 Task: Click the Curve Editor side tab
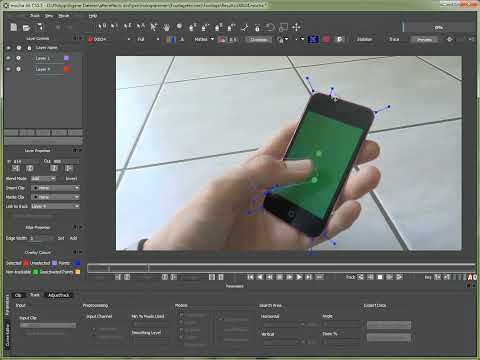click(x=7, y=335)
